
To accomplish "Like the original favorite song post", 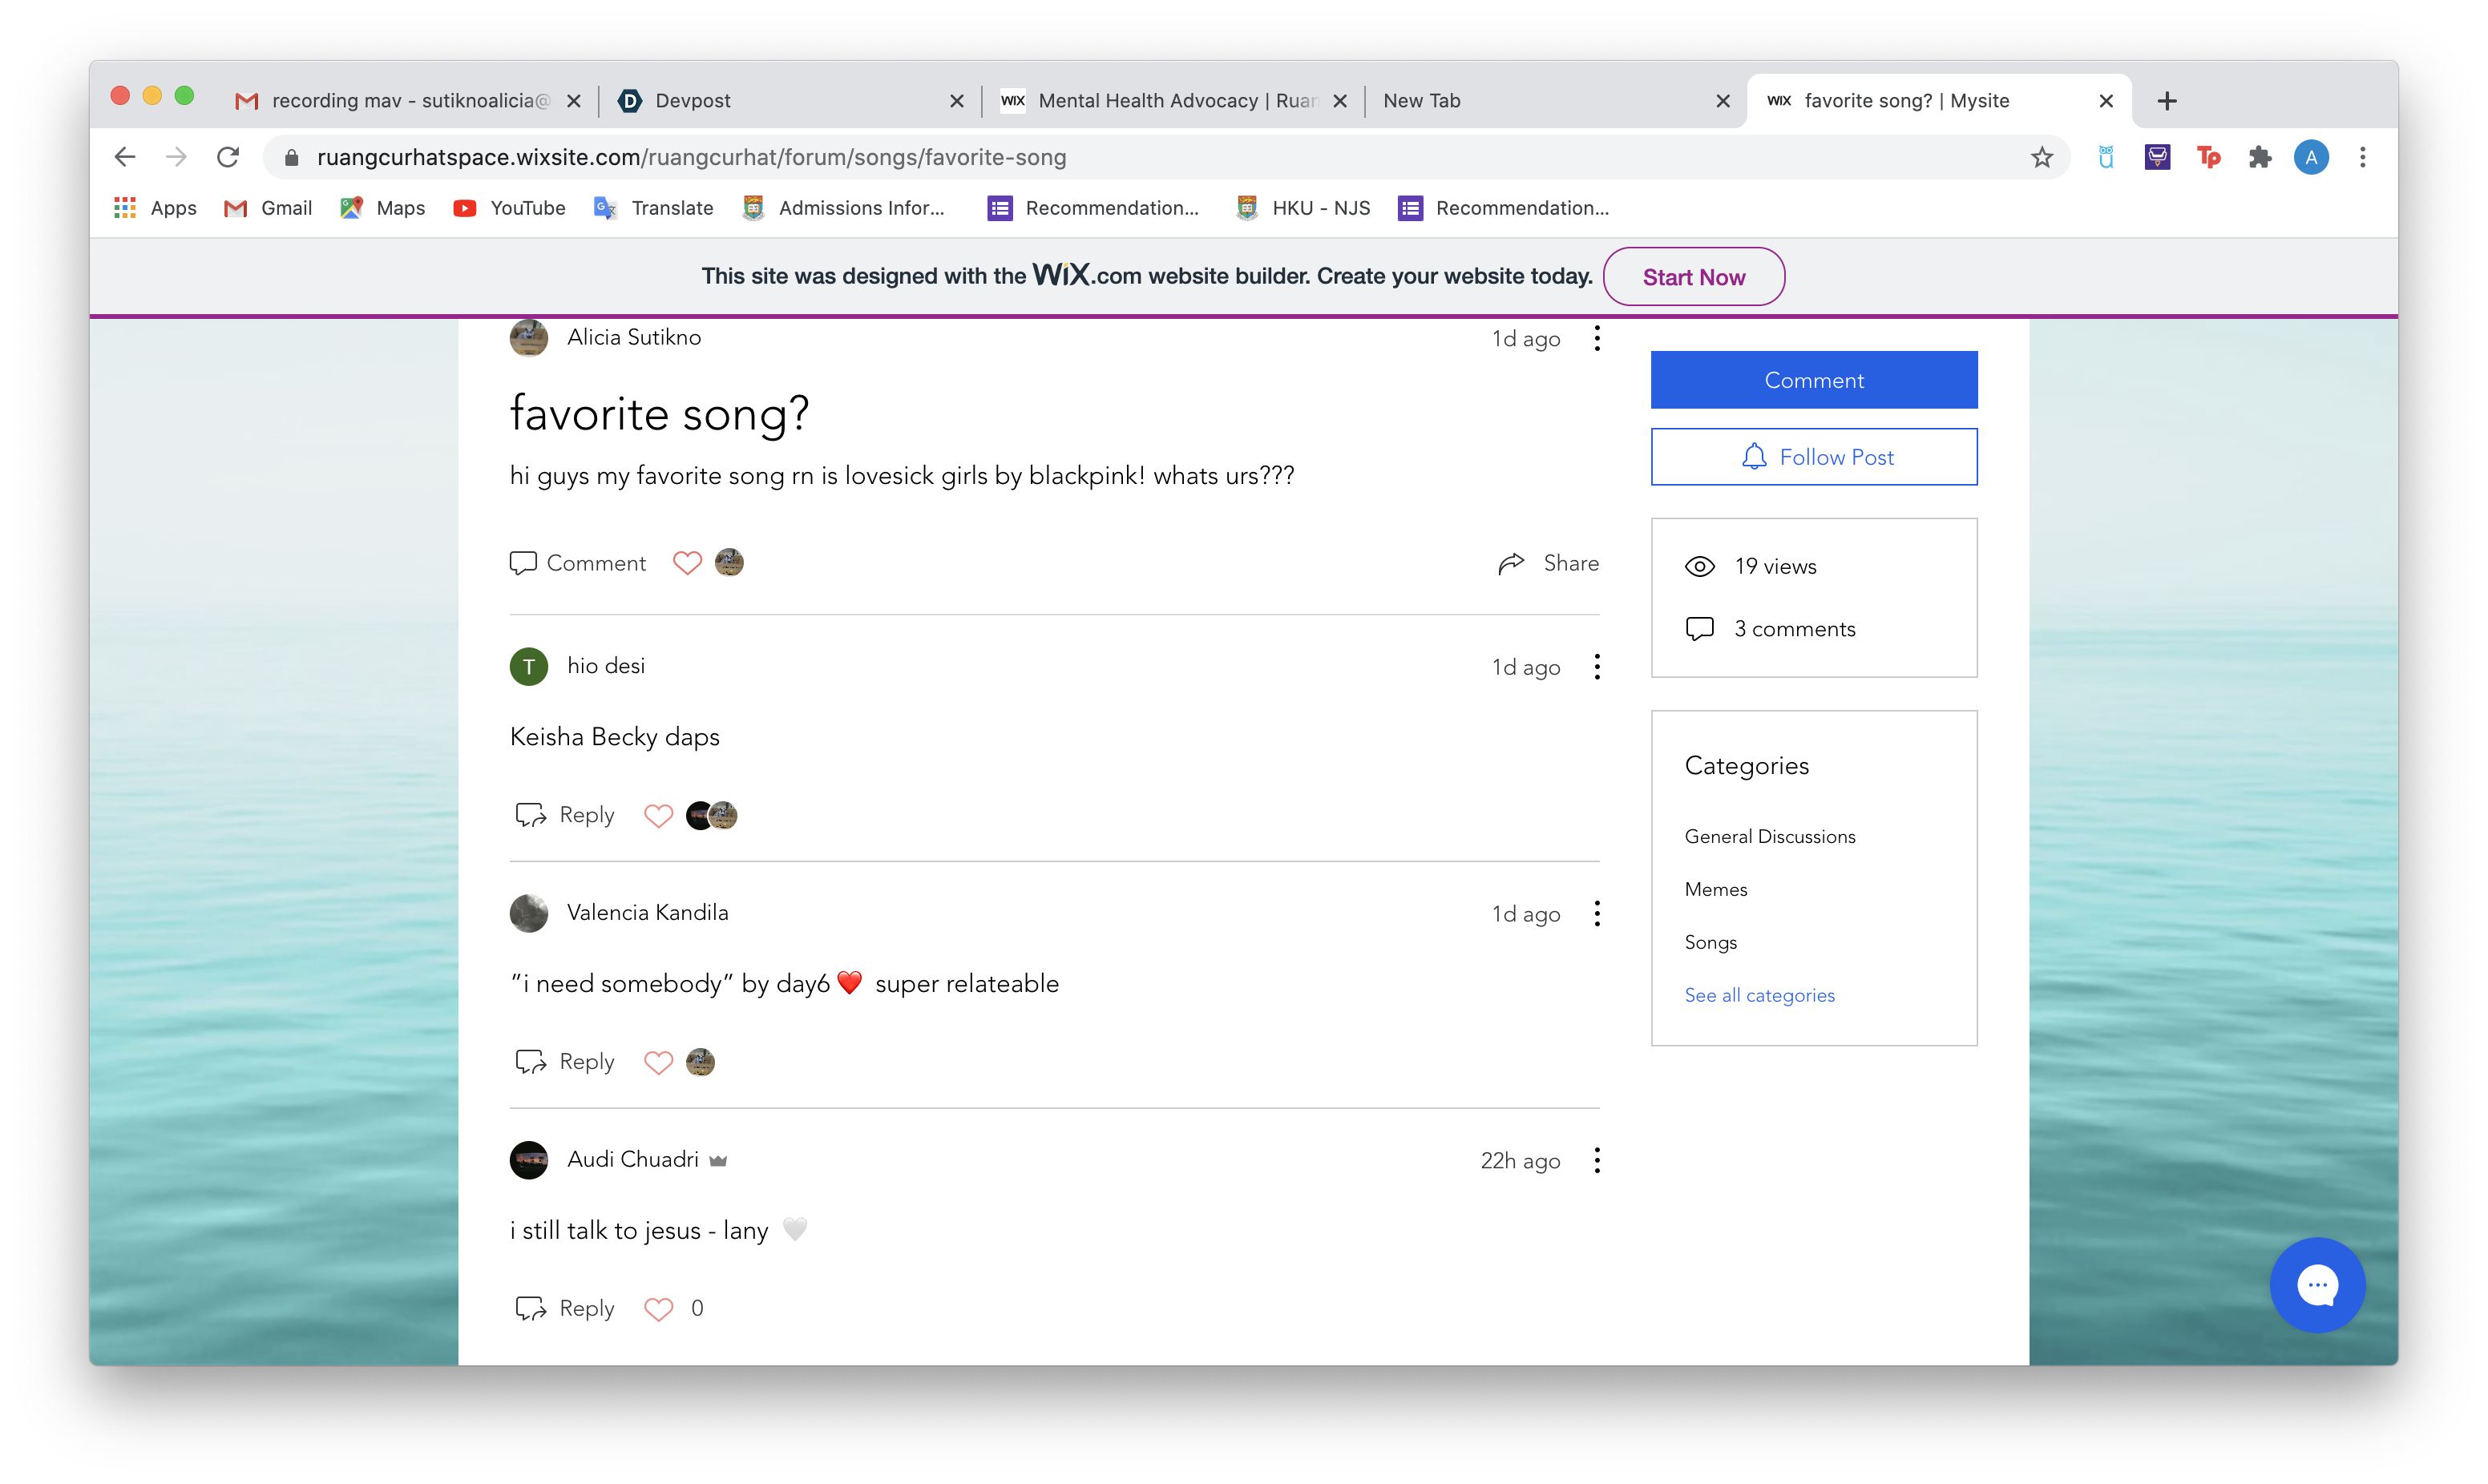I will [x=687, y=563].
